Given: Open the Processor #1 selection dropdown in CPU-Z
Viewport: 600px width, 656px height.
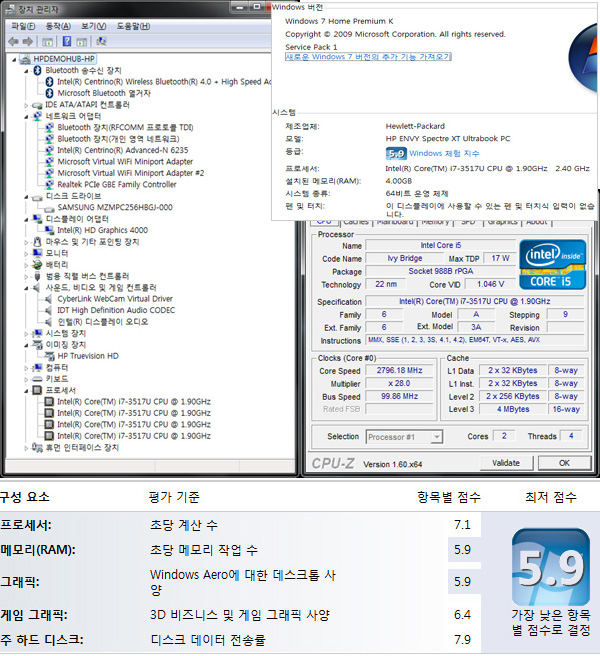Looking at the screenshot, I should tap(436, 437).
